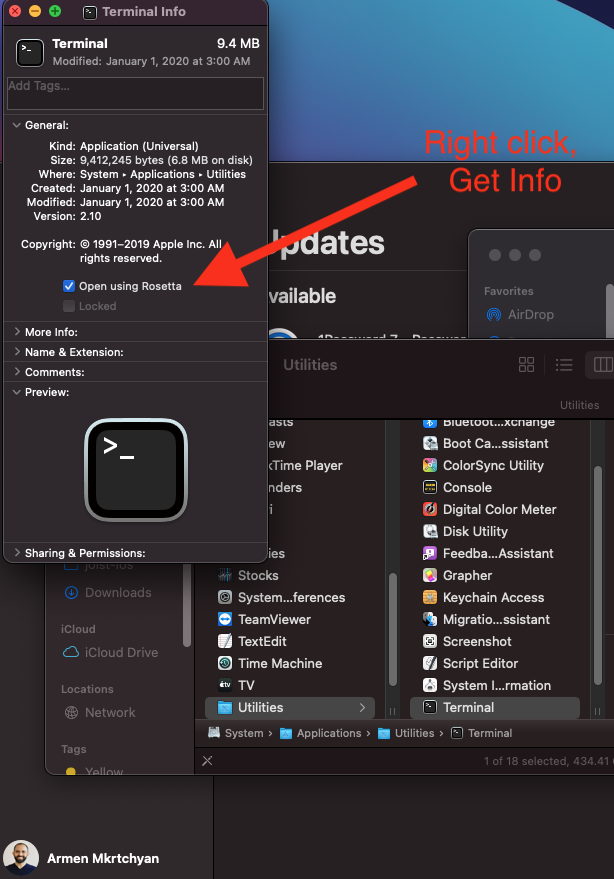614x879 pixels.
Task: Select Migration Assistant icon
Action: pos(430,619)
